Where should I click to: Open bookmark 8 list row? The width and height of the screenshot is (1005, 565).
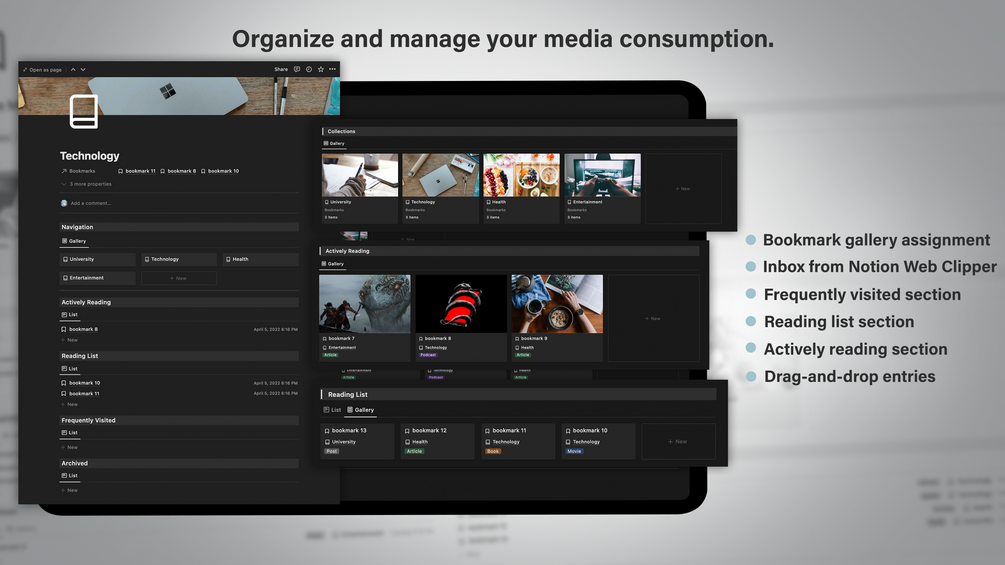pyautogui.click(x=179, y=329)
